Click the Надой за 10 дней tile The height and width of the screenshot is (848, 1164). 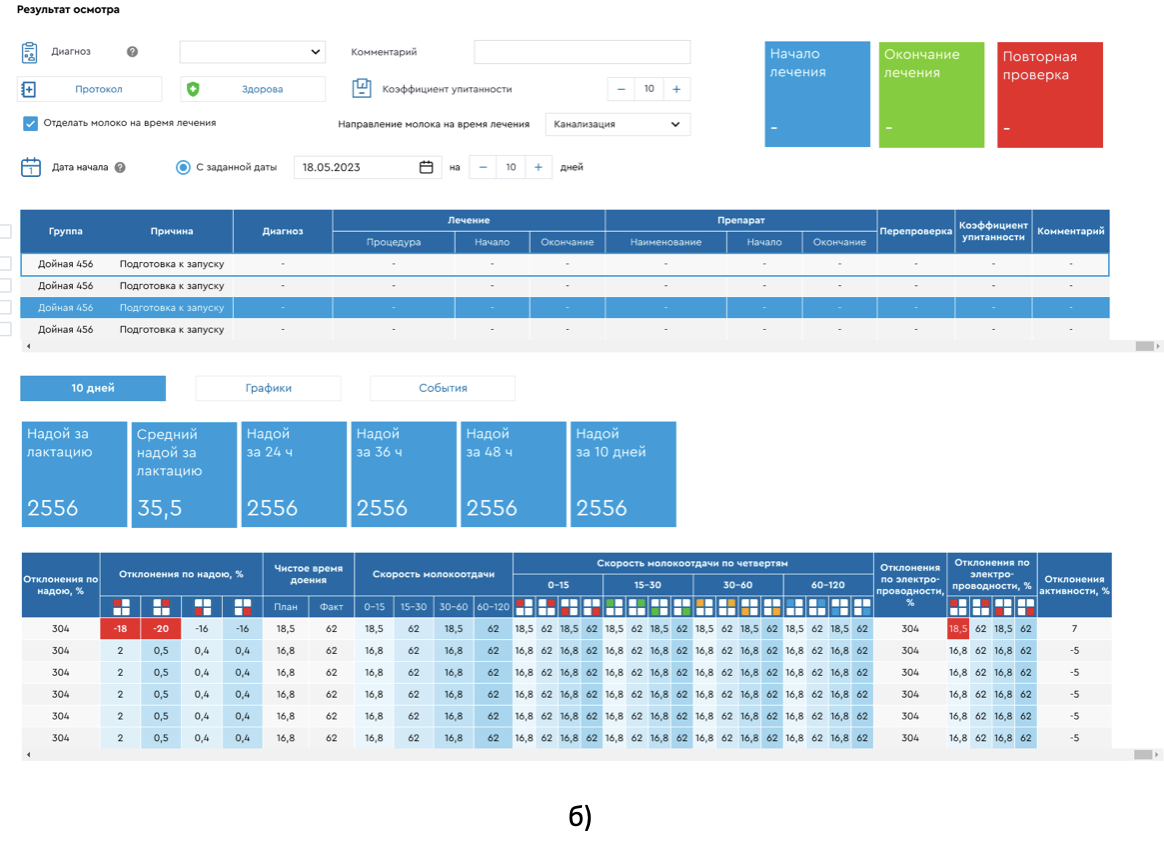[623, 474]
